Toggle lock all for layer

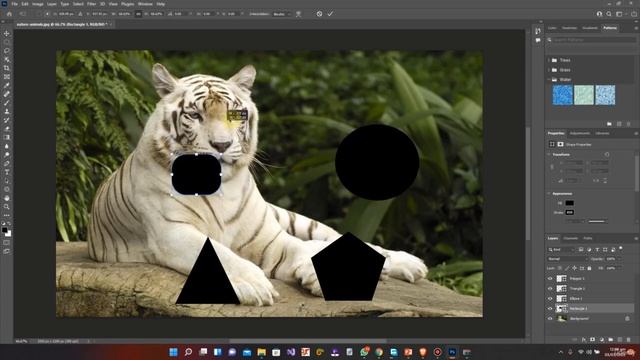[589, 268]
